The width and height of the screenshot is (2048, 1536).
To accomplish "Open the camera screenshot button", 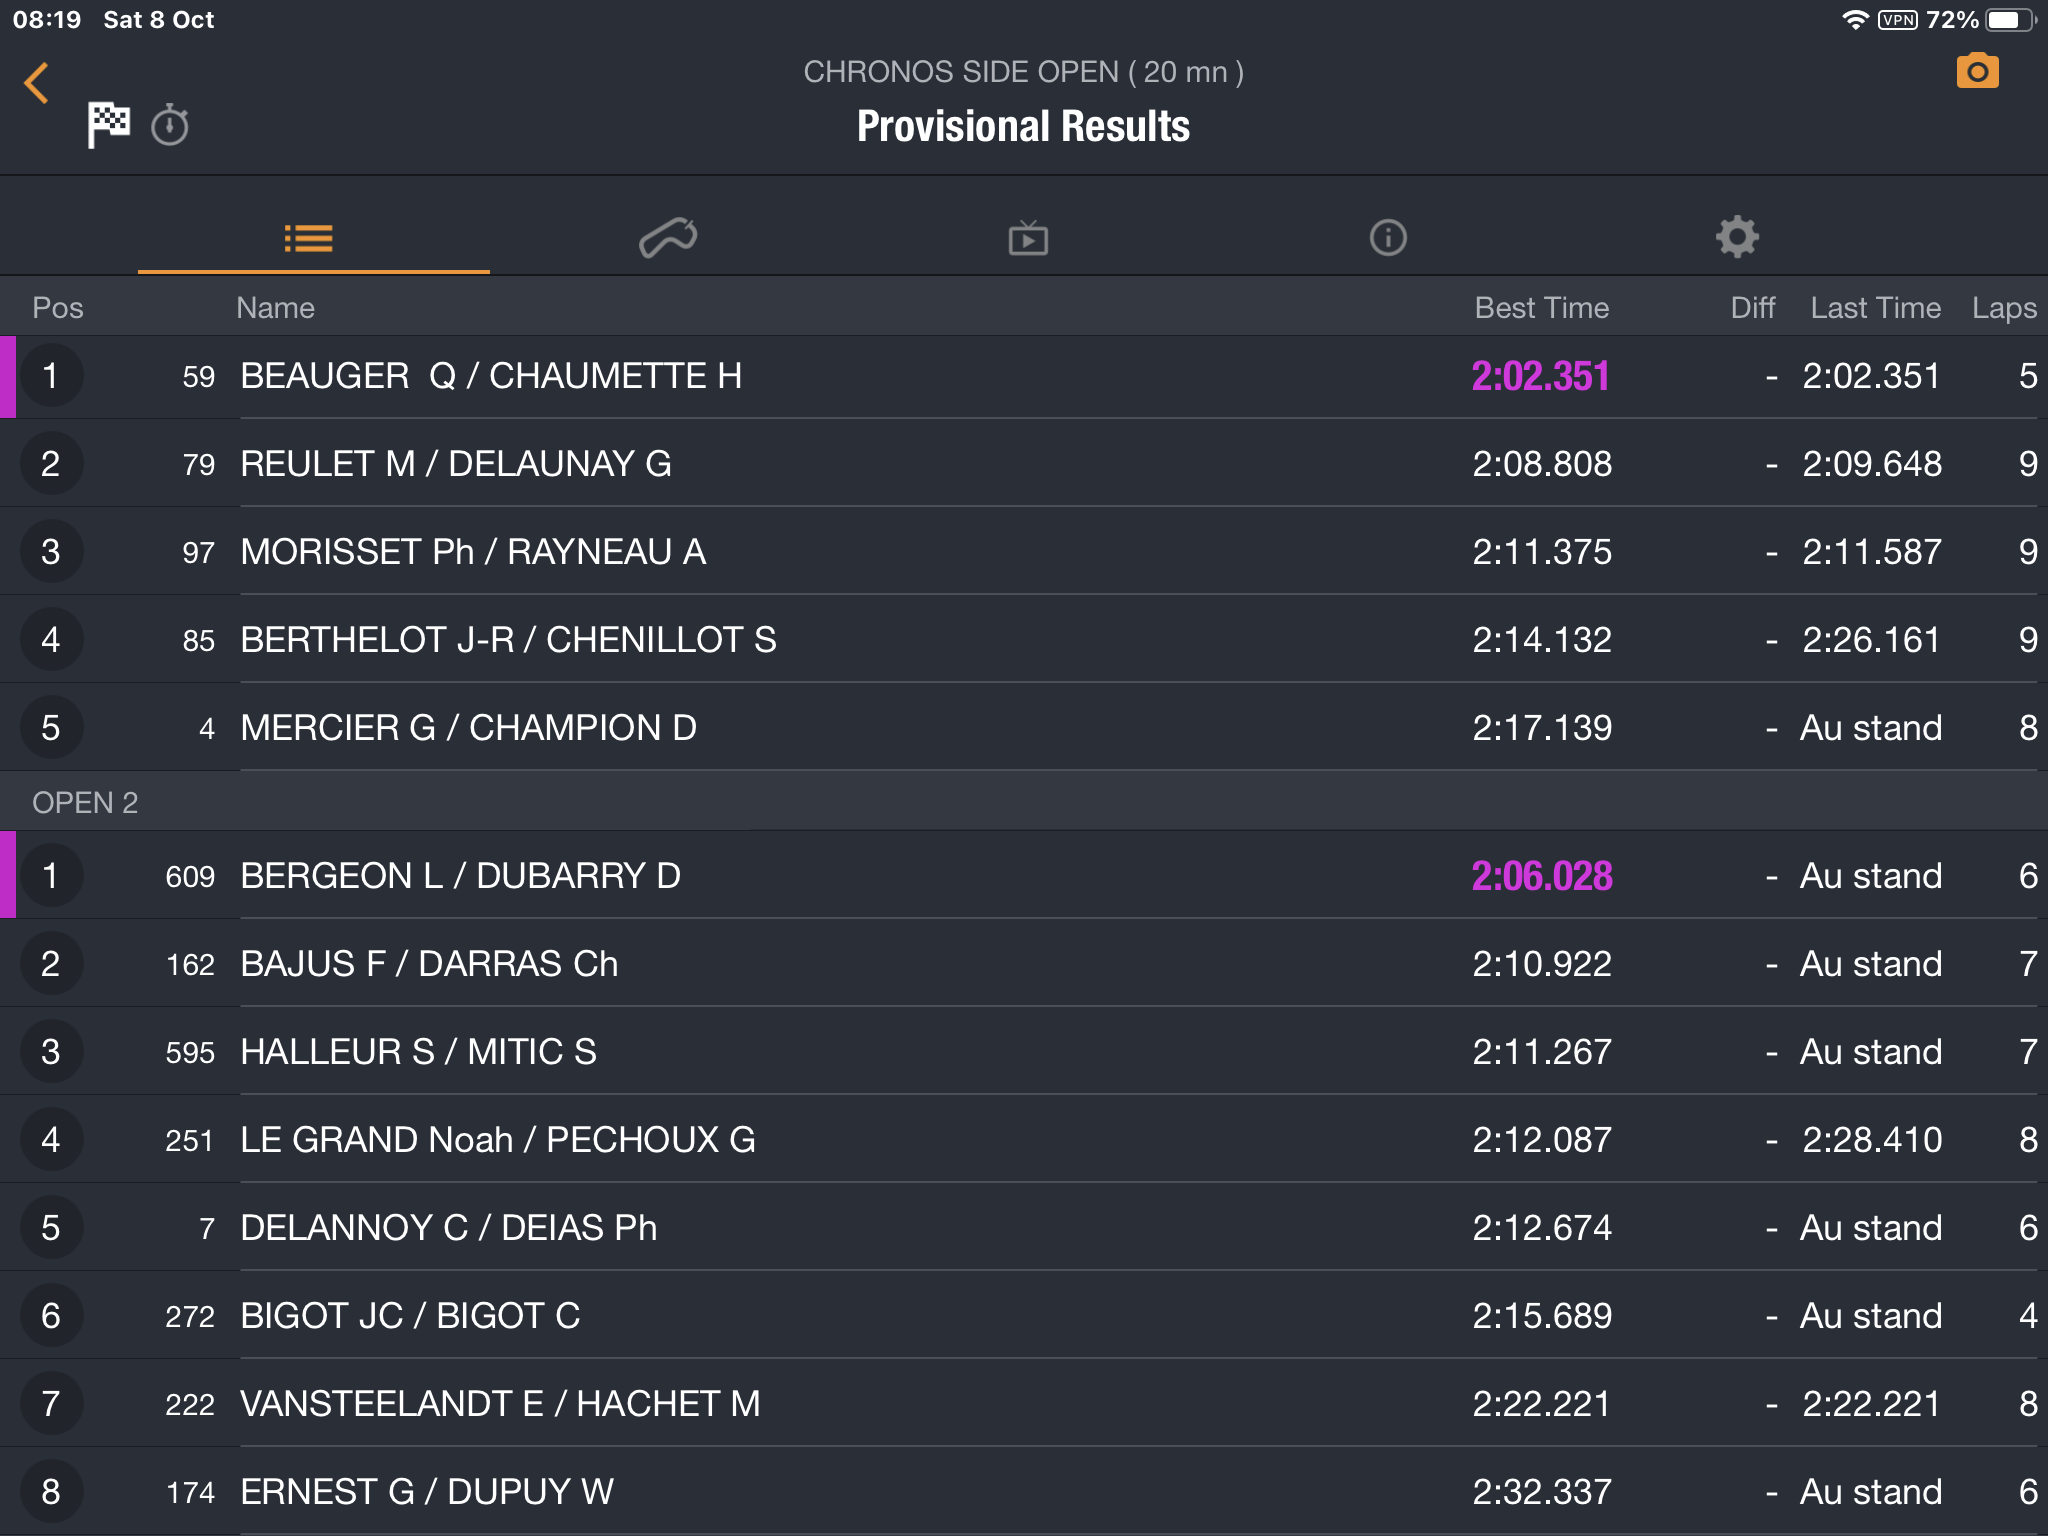I will click(x=1977, y=71).
